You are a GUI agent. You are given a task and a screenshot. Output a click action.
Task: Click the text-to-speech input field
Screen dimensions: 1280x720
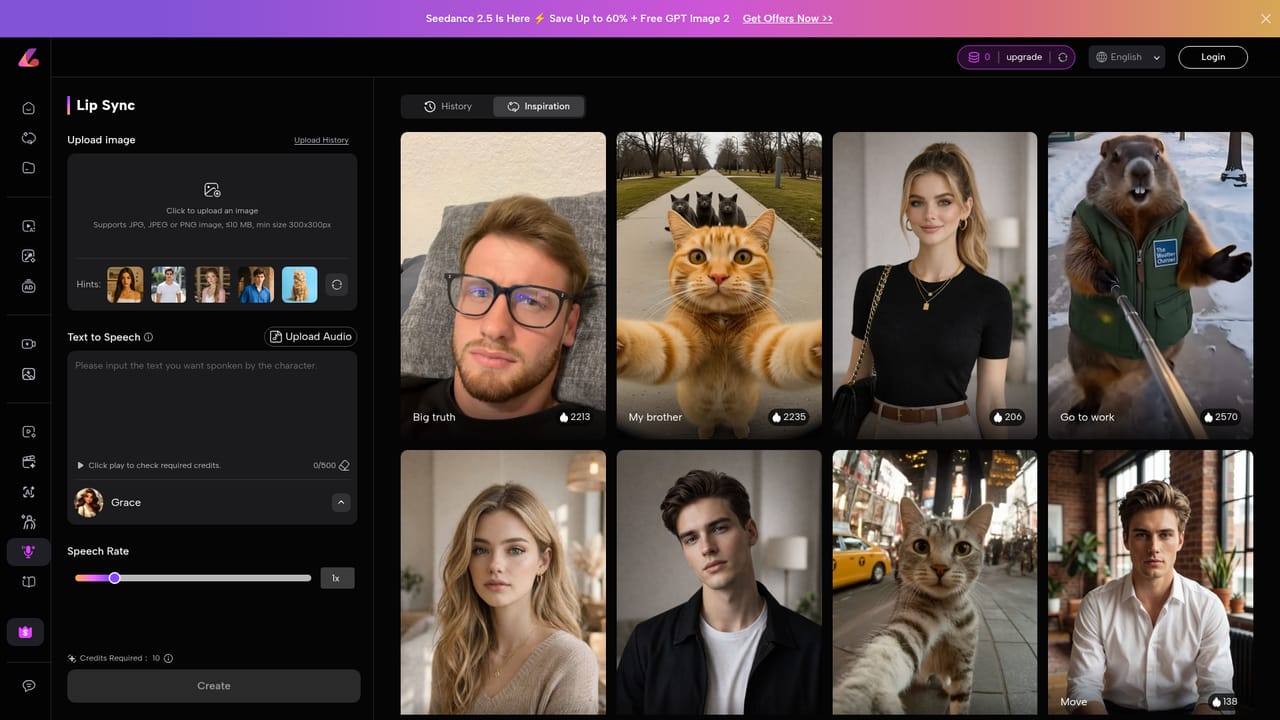212,405
